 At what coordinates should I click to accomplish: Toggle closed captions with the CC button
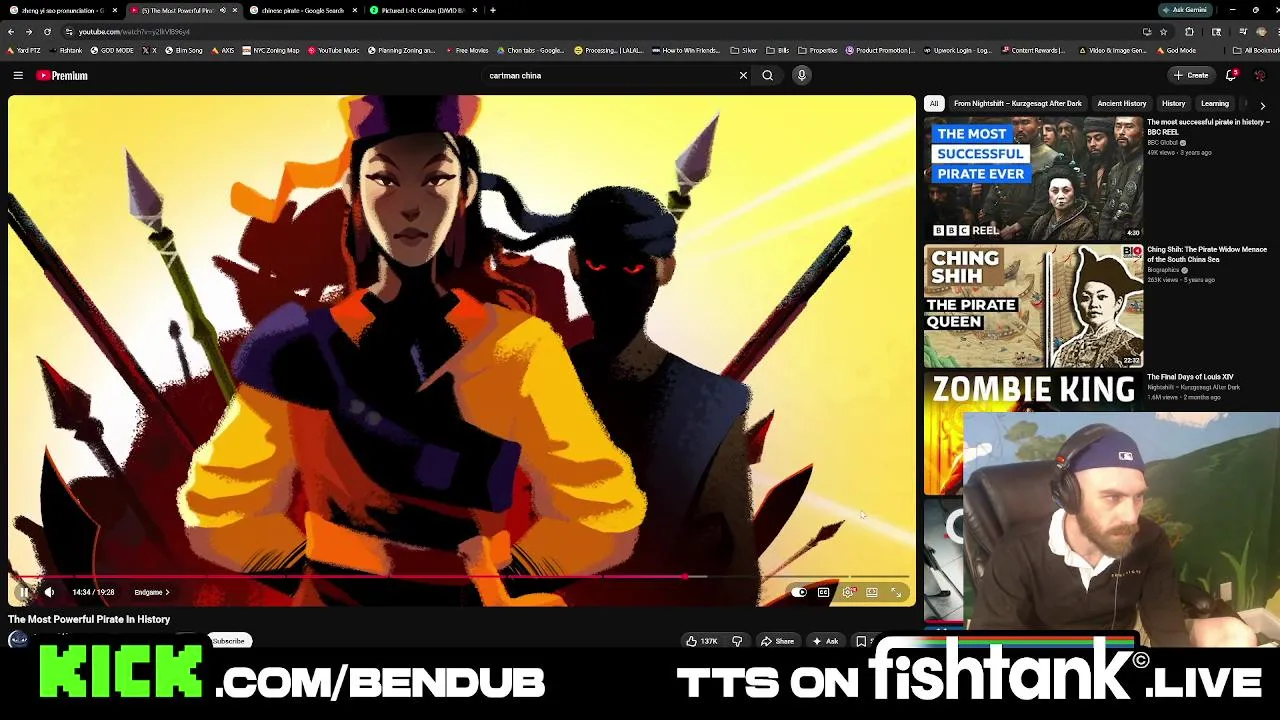(x=823, y=592)
